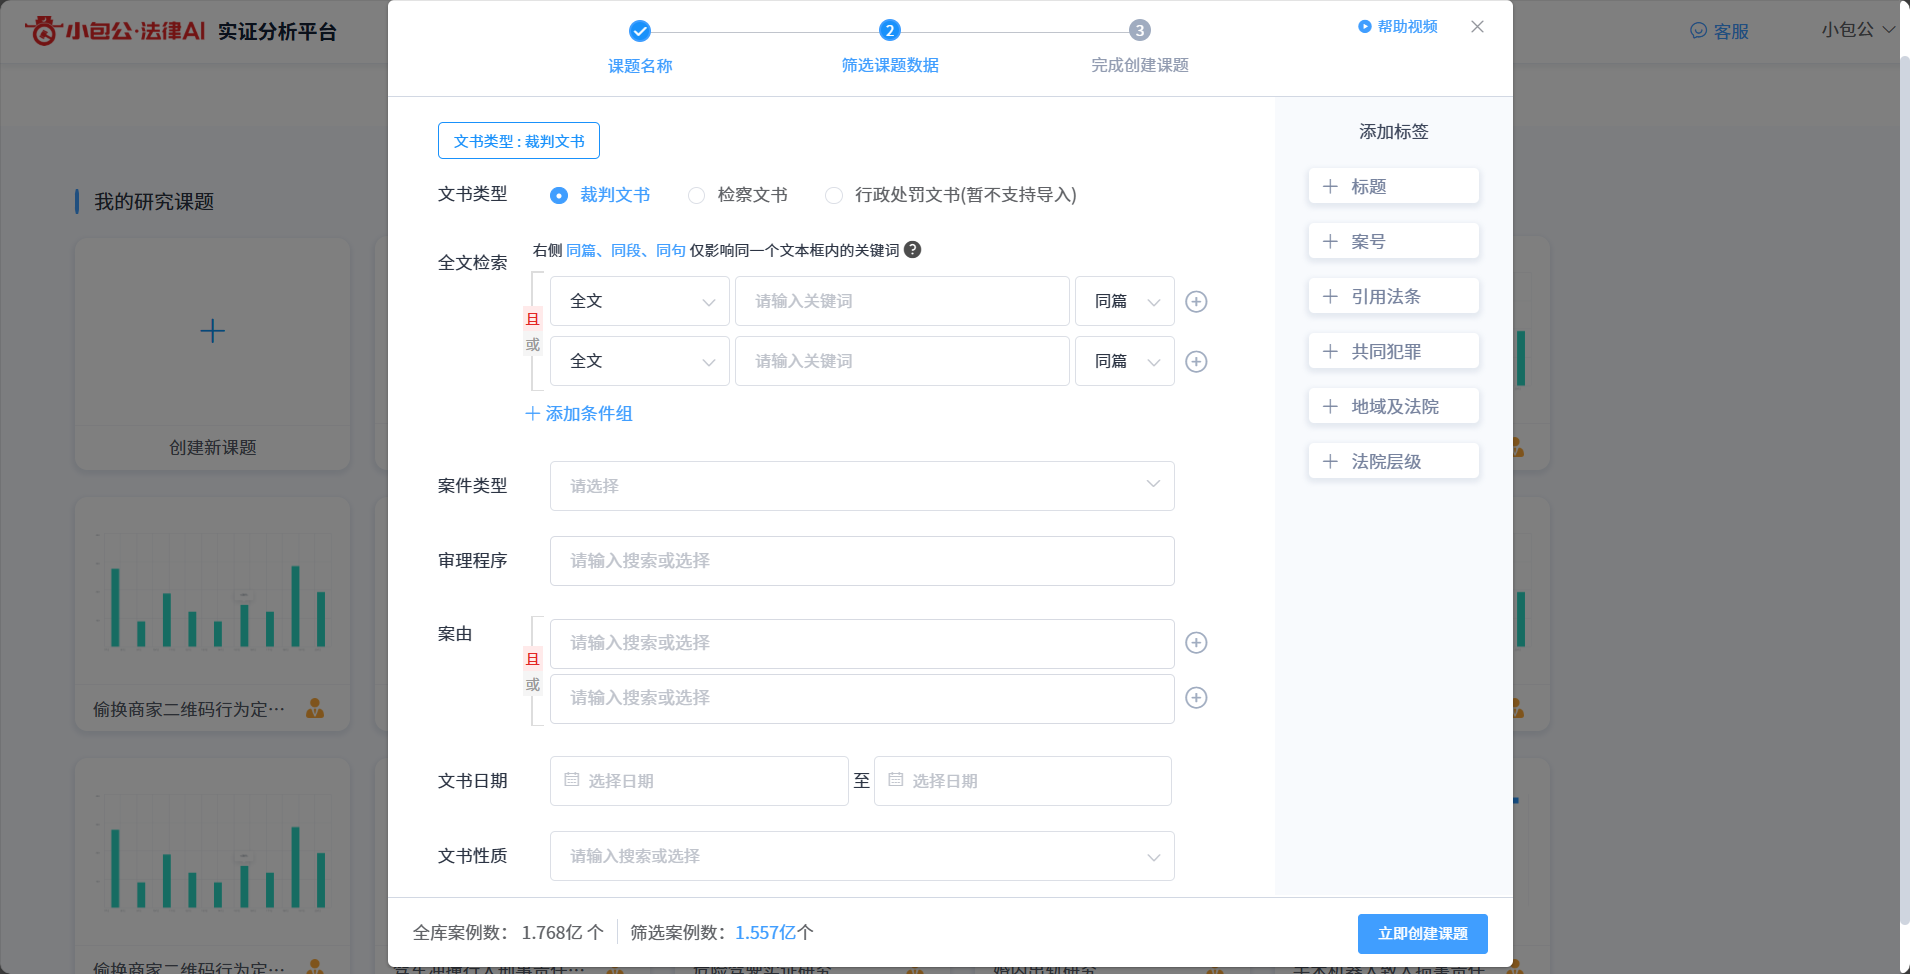Add the 标题 tag
The height and width of the screenshot is (974, 1910).
1393,187
